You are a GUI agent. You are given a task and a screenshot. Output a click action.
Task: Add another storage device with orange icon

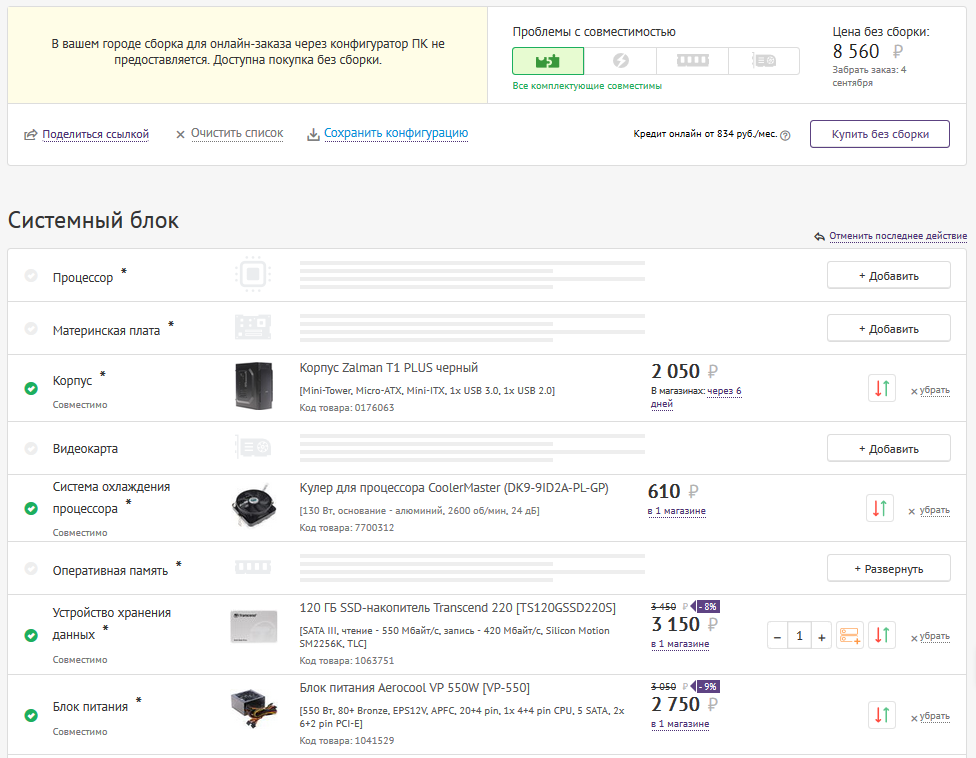(x=849, y=635)
